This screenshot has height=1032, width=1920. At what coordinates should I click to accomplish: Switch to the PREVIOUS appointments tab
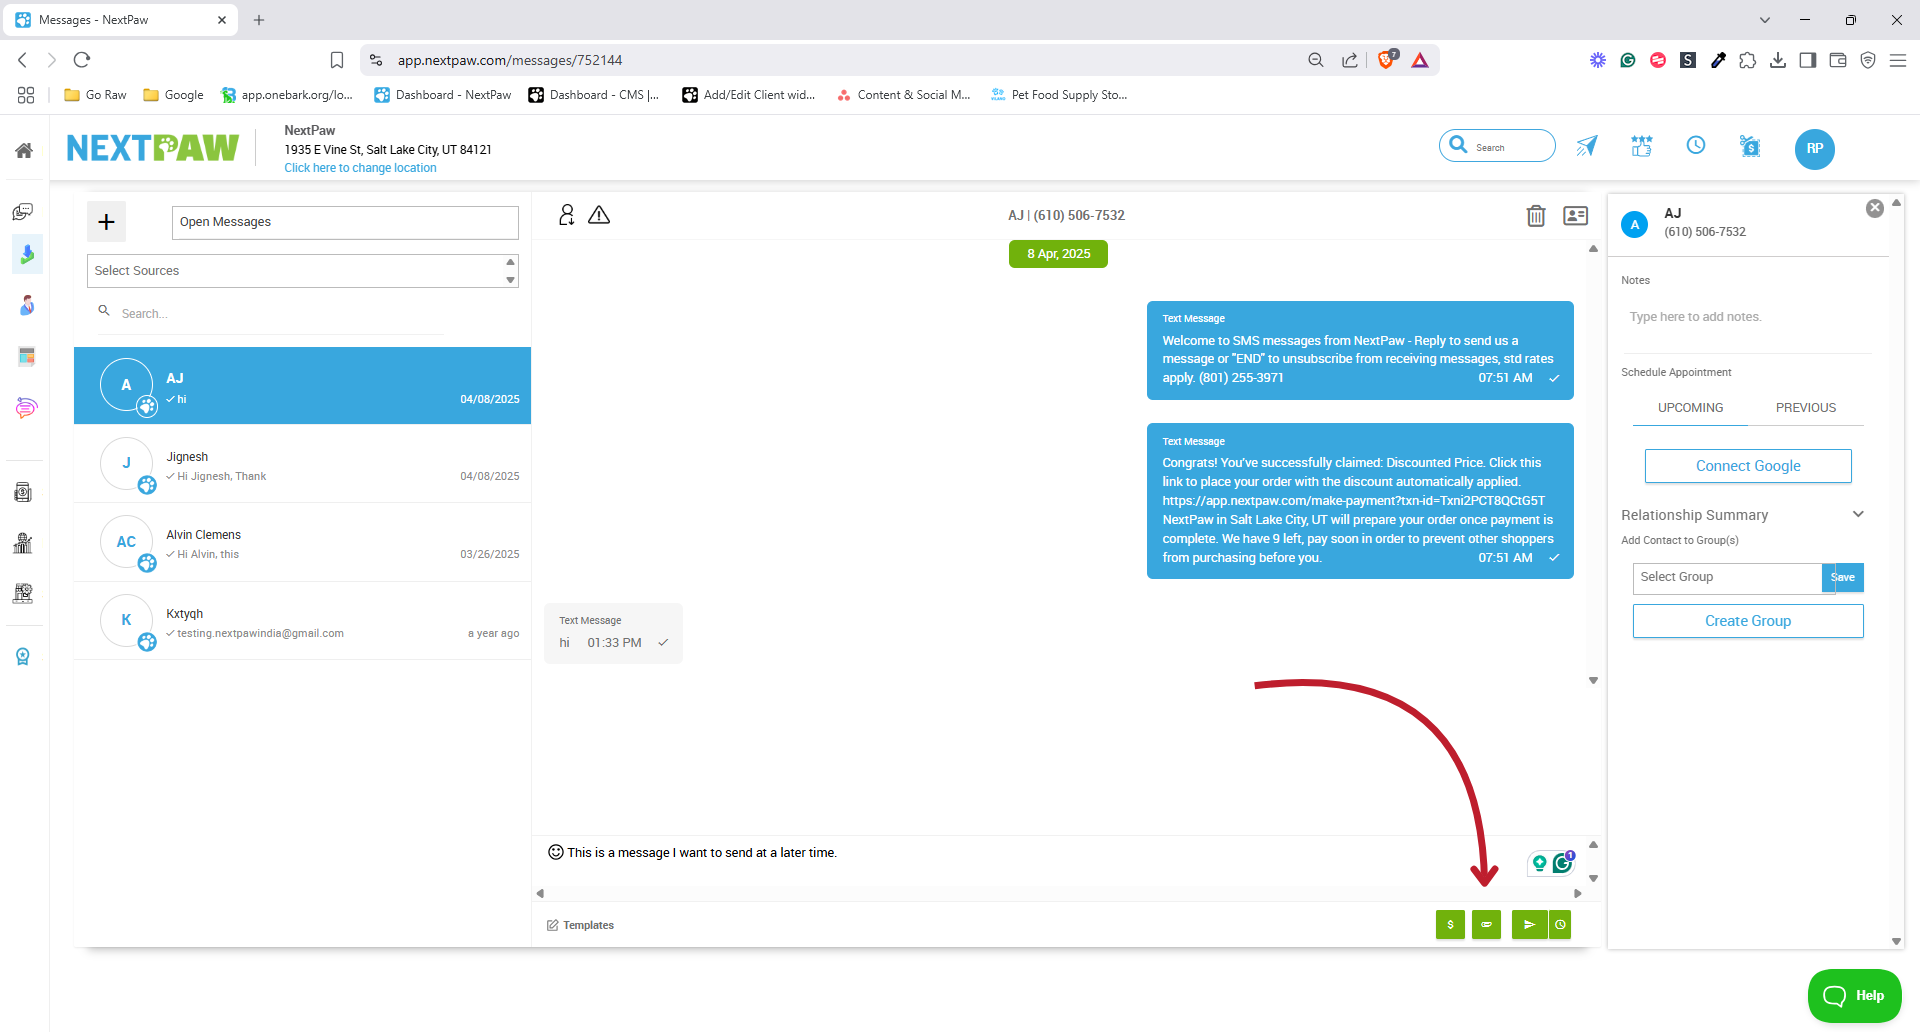[1806, 408]
